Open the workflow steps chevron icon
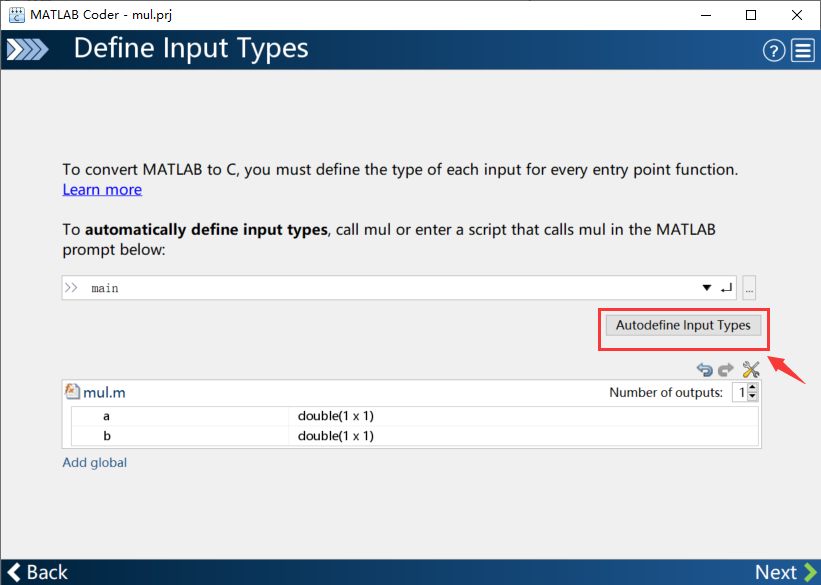Image resolution: width=821 pixels, height=585 pixels. coord(27,50)
